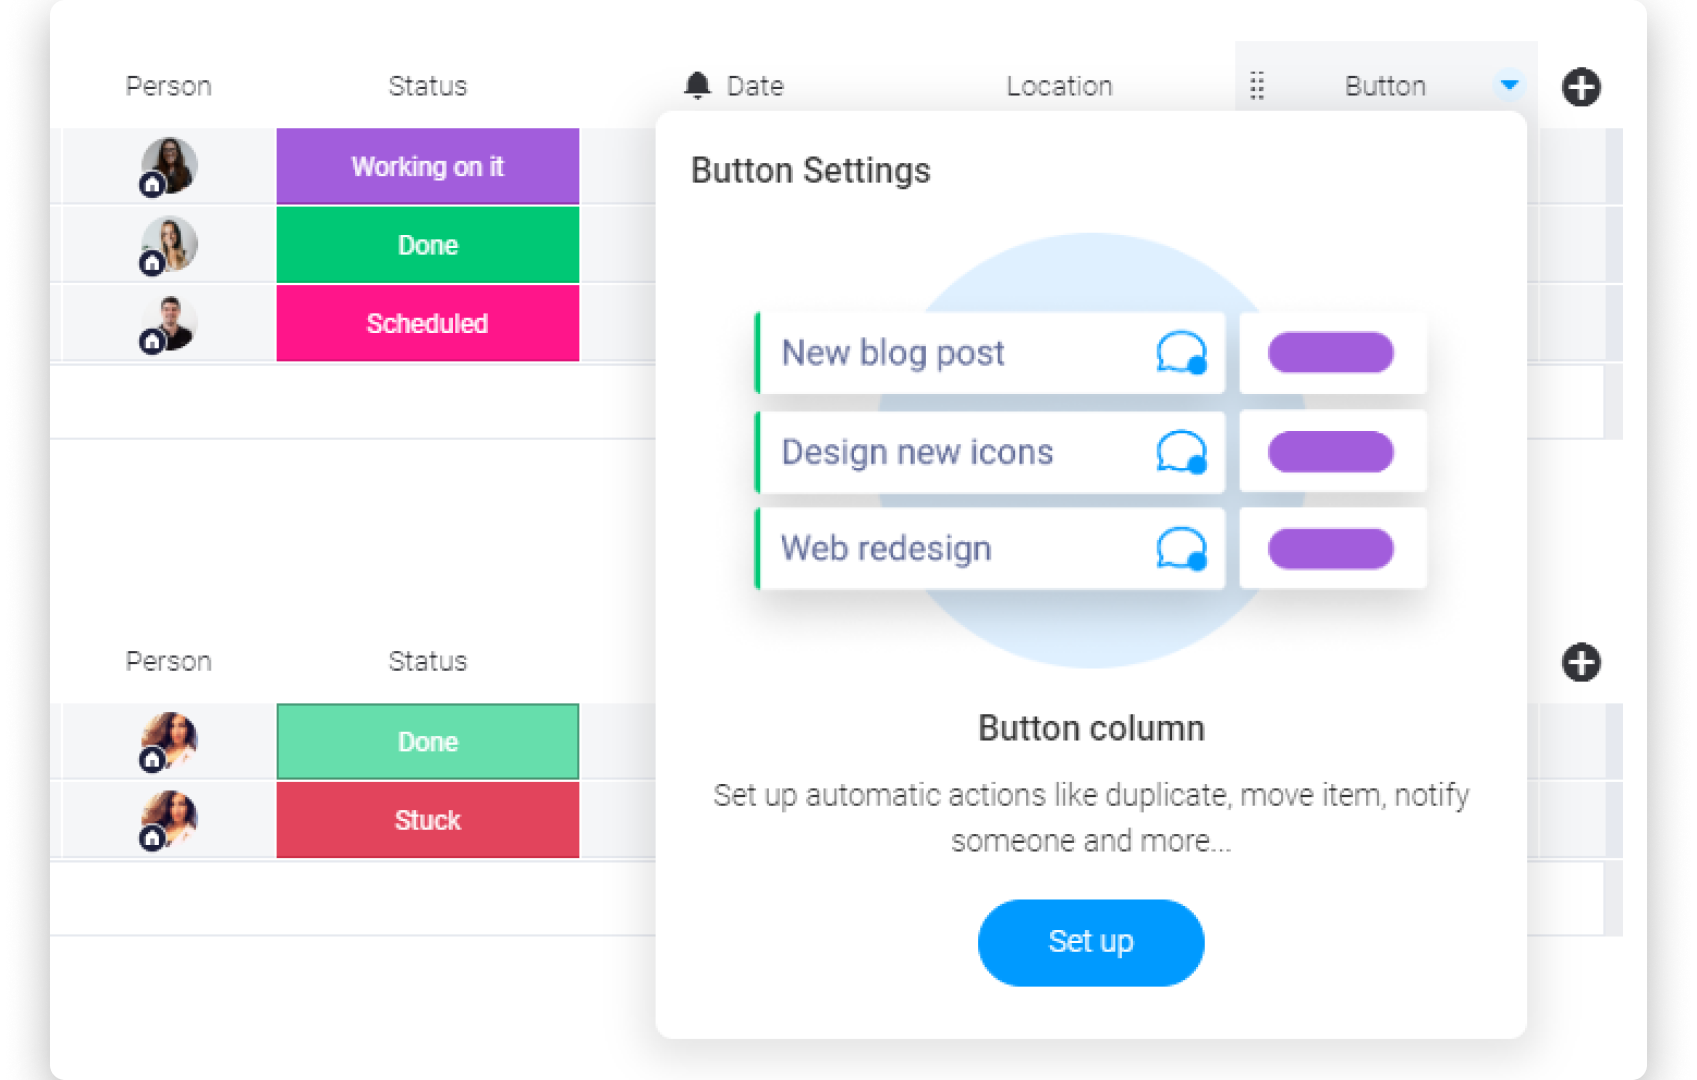Click the light green Done status in lower group
This screenshot has height=1080, width=1697.
[x=428, y=742]
